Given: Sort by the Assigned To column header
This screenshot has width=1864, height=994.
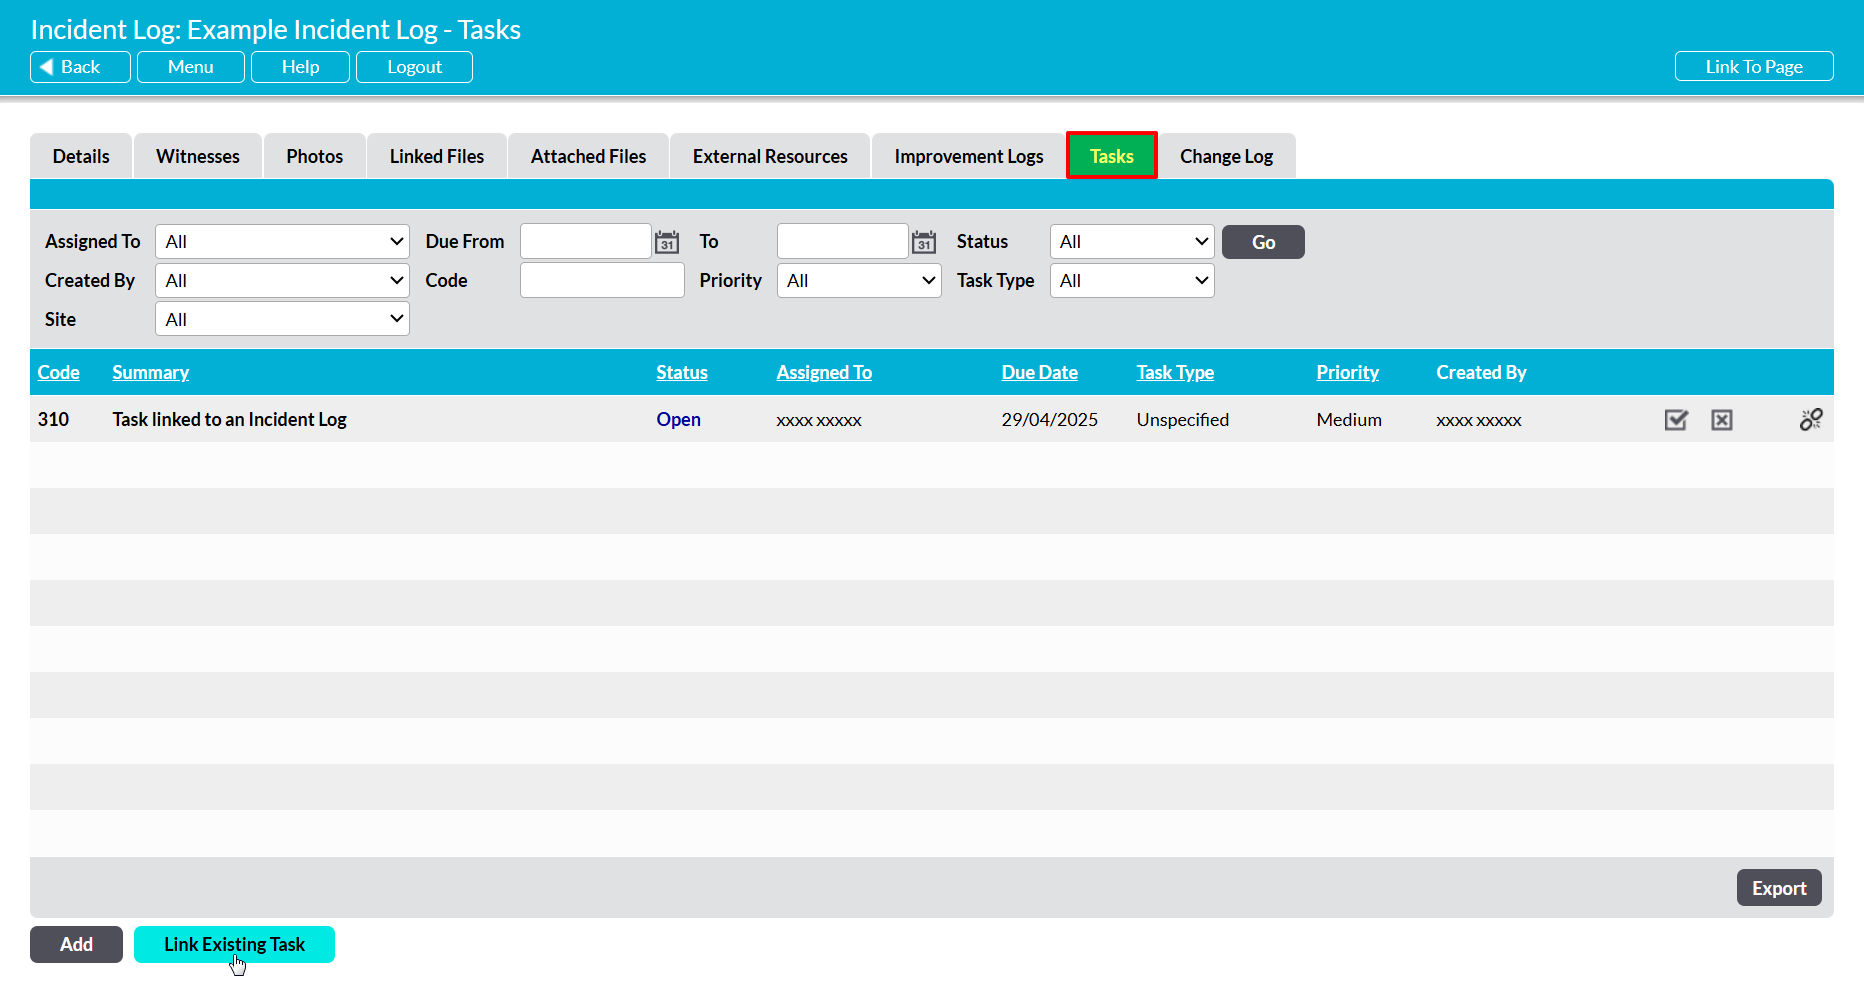Looking at the screenshot, I should 824,372.
